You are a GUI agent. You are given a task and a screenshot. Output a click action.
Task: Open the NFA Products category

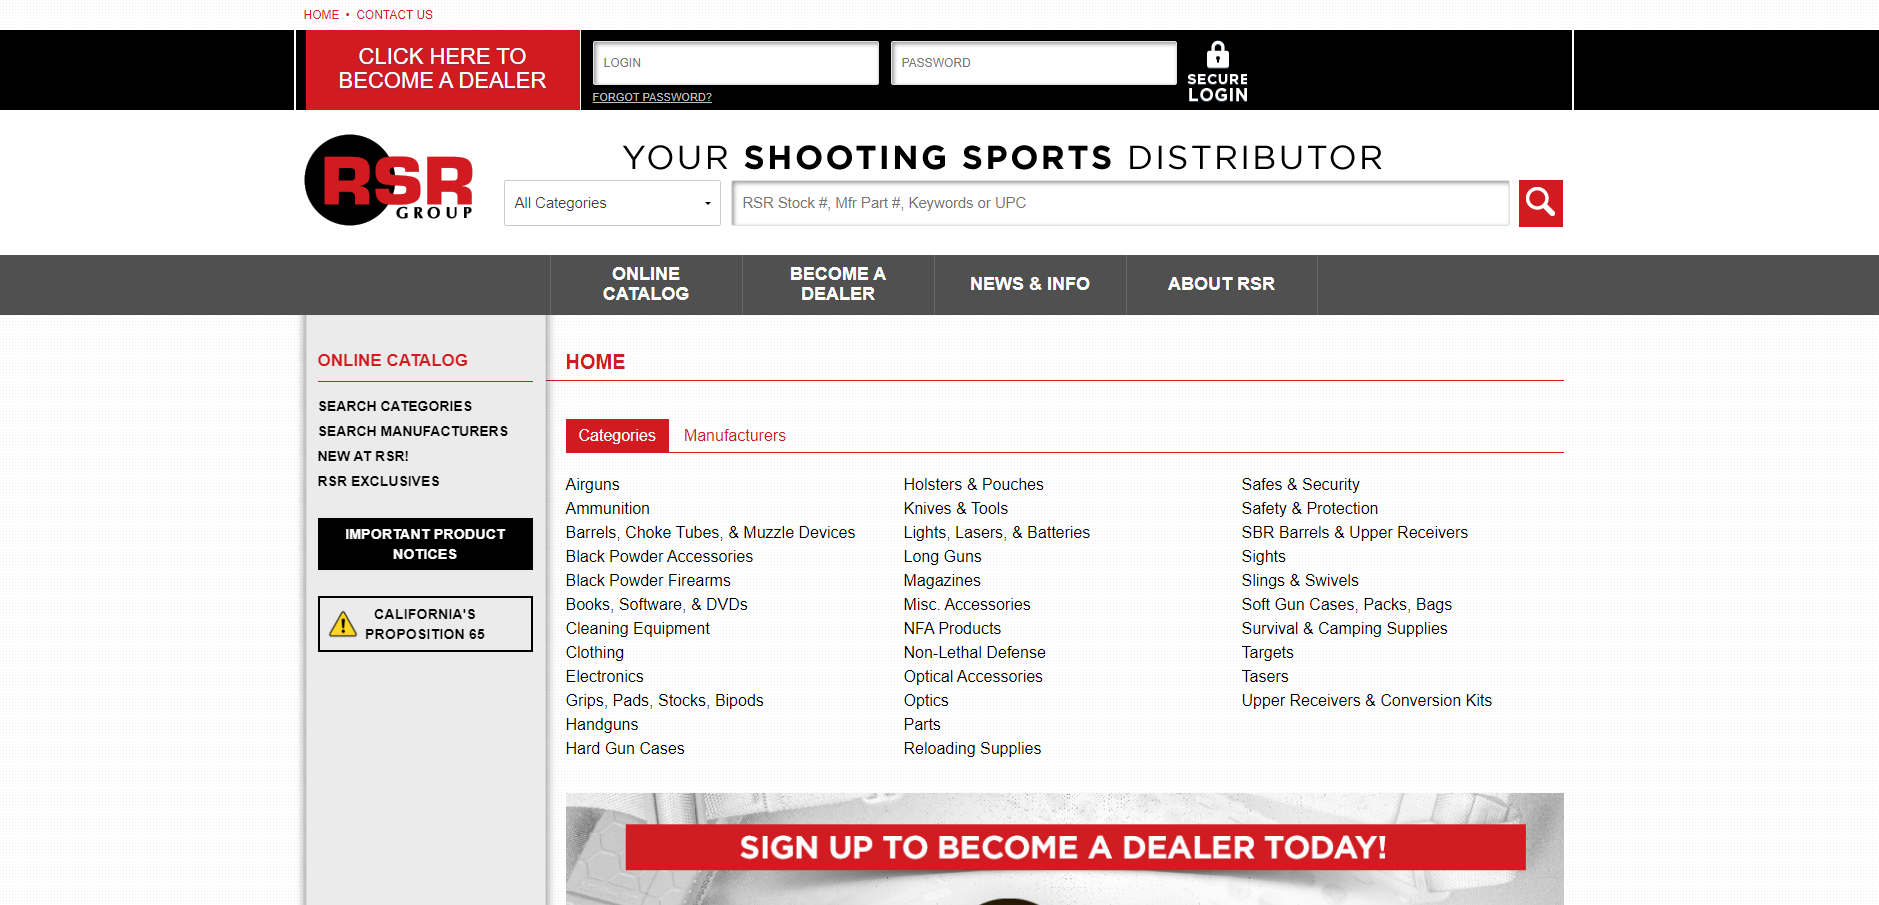click(952, 628)
